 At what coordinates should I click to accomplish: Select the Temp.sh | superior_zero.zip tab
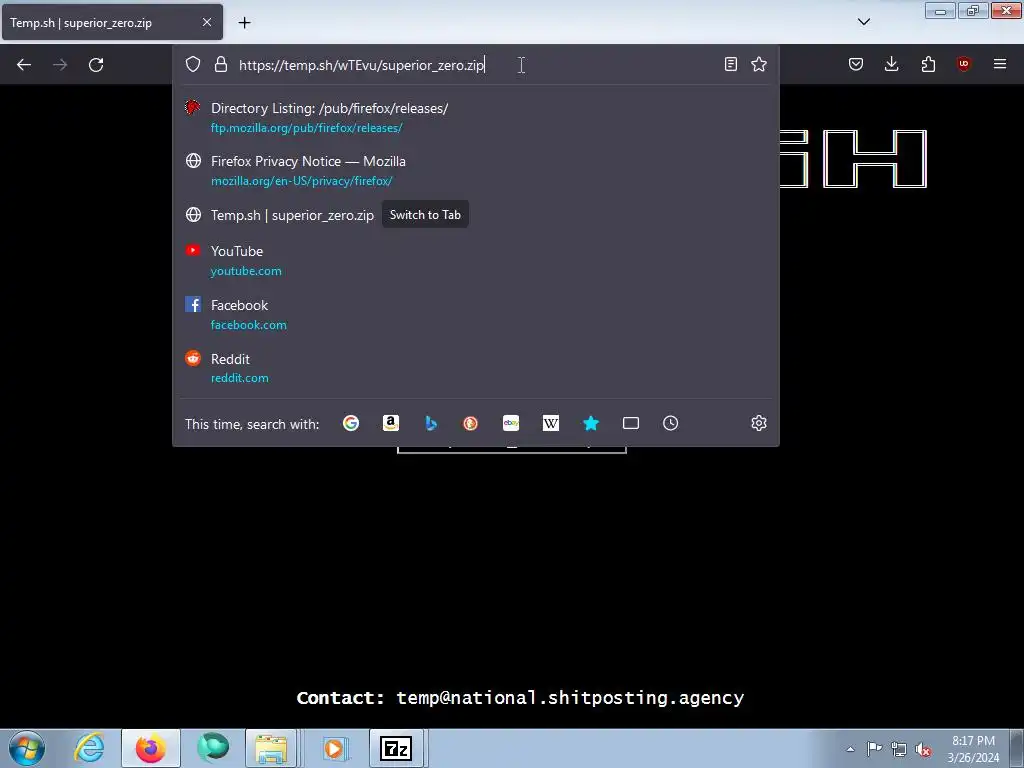[x=112, y=22]
